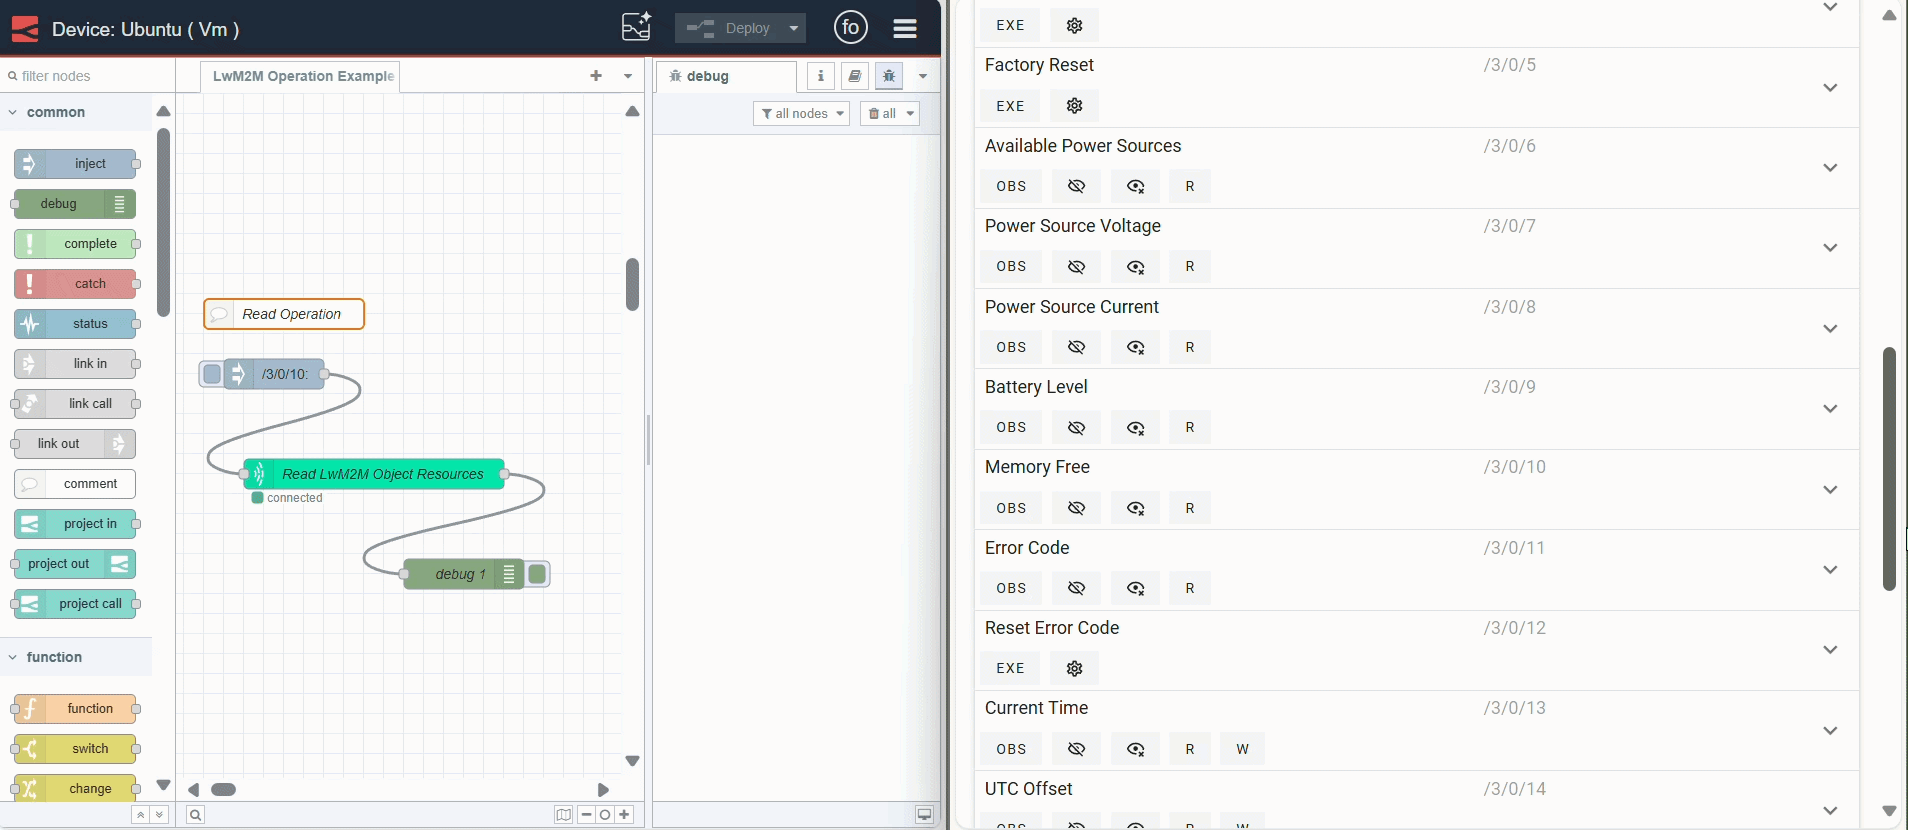This screenshot has width=1908, height=830.
Task: Select the debug node in palette
Action: pyautogui.click(x=75, y=204)
